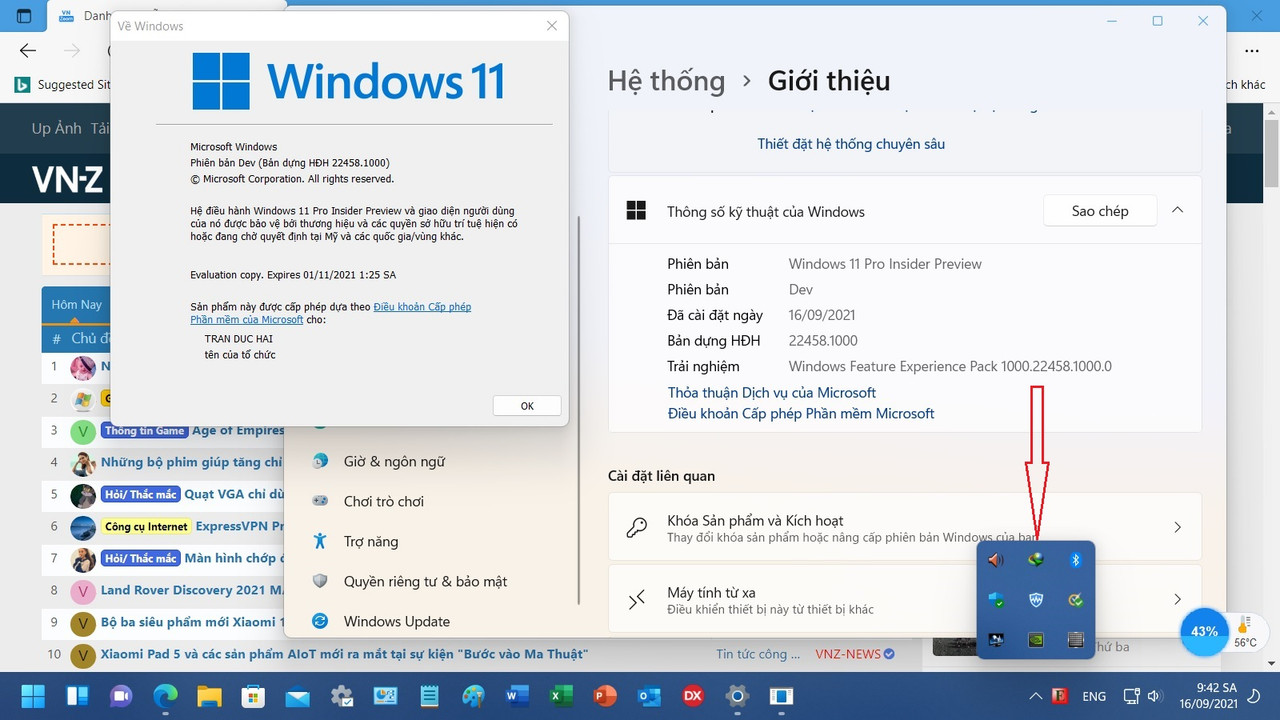Open ENG language switcher in taskbar
The width and height of the screenshot is (1280, 720).
coord(1094,696)
